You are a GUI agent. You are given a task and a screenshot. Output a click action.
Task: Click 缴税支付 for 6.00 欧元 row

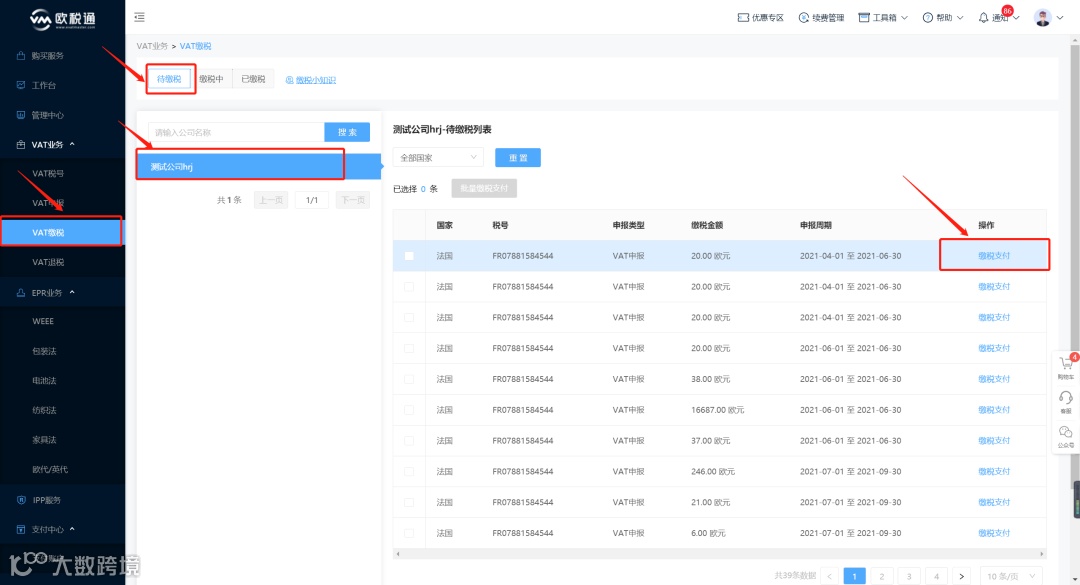[x=994, y=533]
